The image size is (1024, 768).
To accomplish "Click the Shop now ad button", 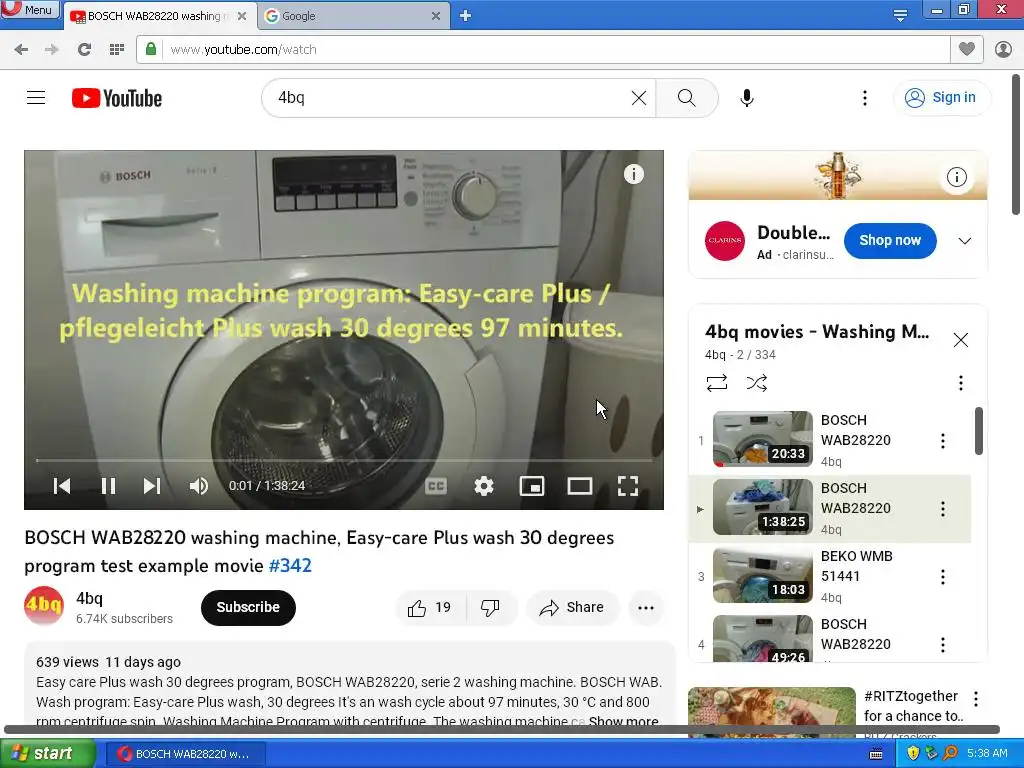I will (x=890, y=240).
